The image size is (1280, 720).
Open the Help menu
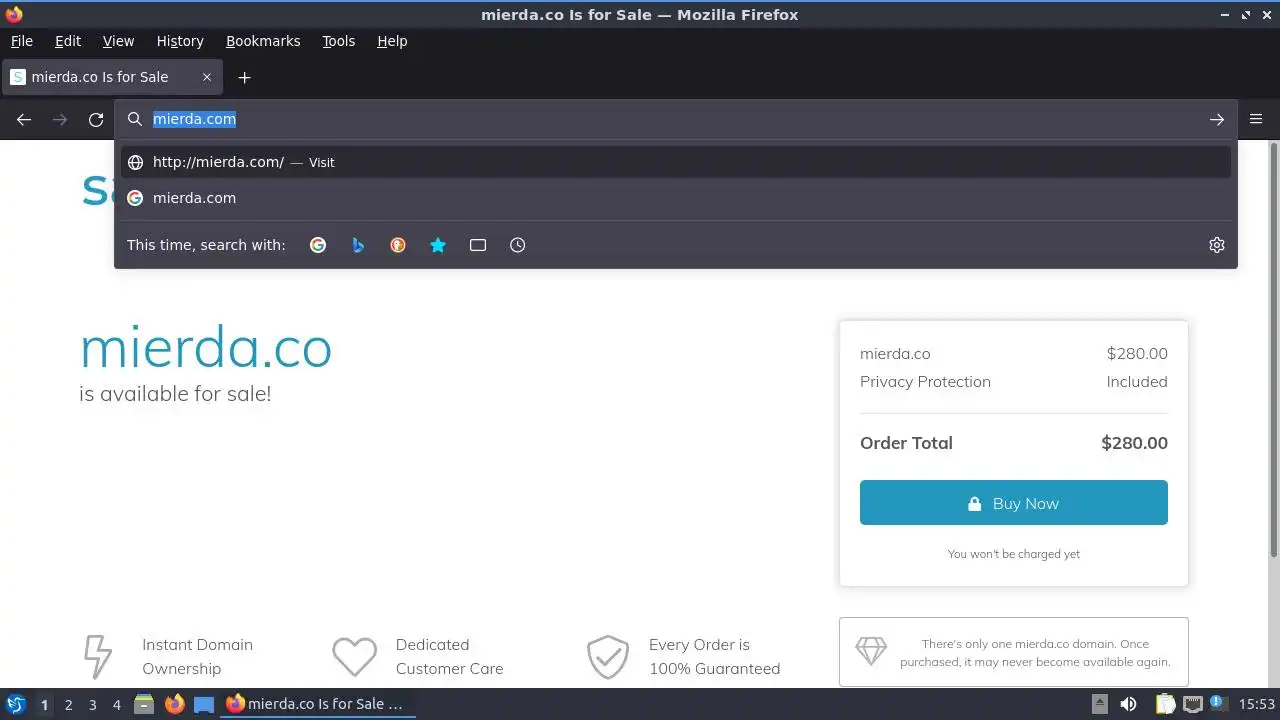point(392,41)
